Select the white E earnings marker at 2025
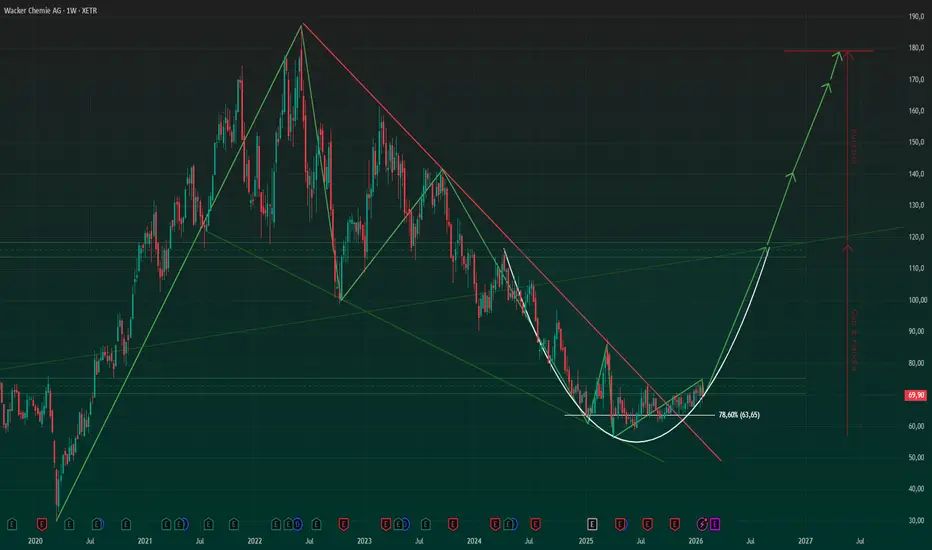The image size is (932, 550). point(592,524)
